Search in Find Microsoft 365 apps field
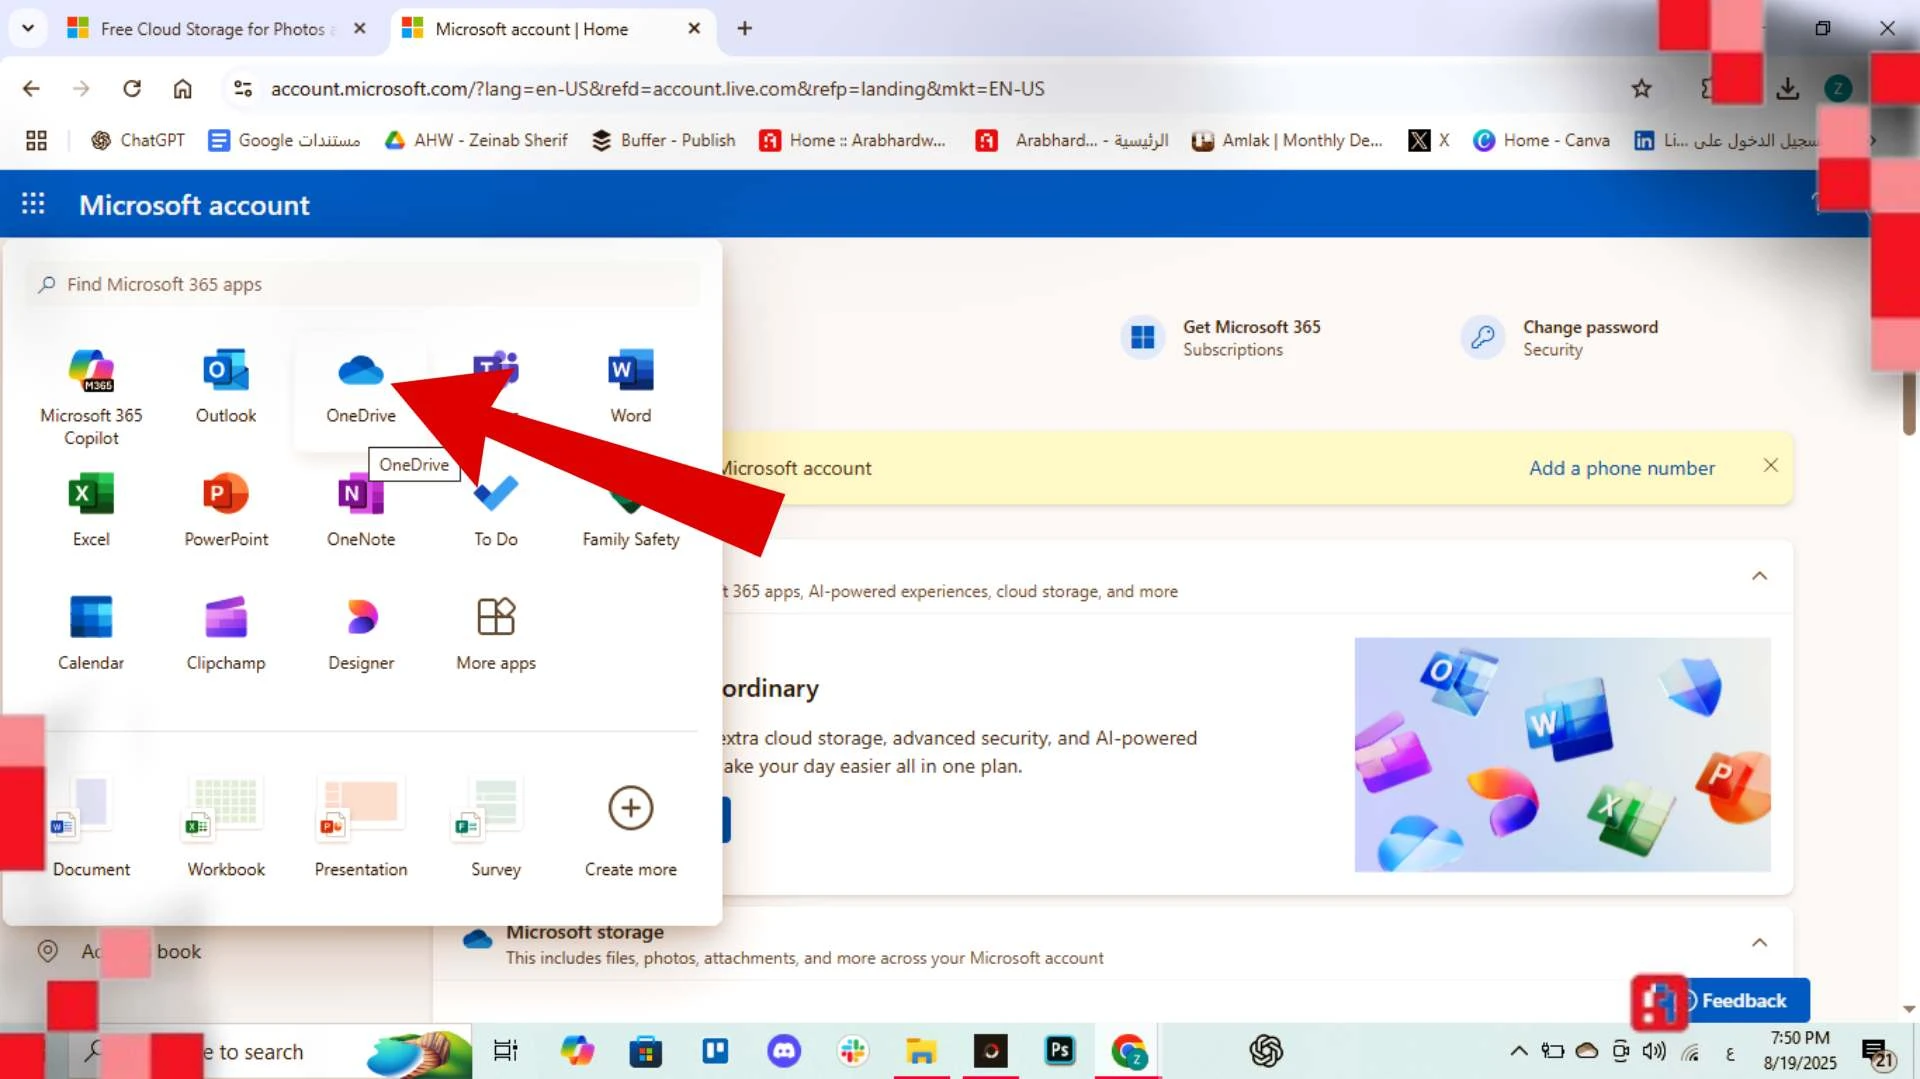Screen dimensions: 1920x1079 362,284
